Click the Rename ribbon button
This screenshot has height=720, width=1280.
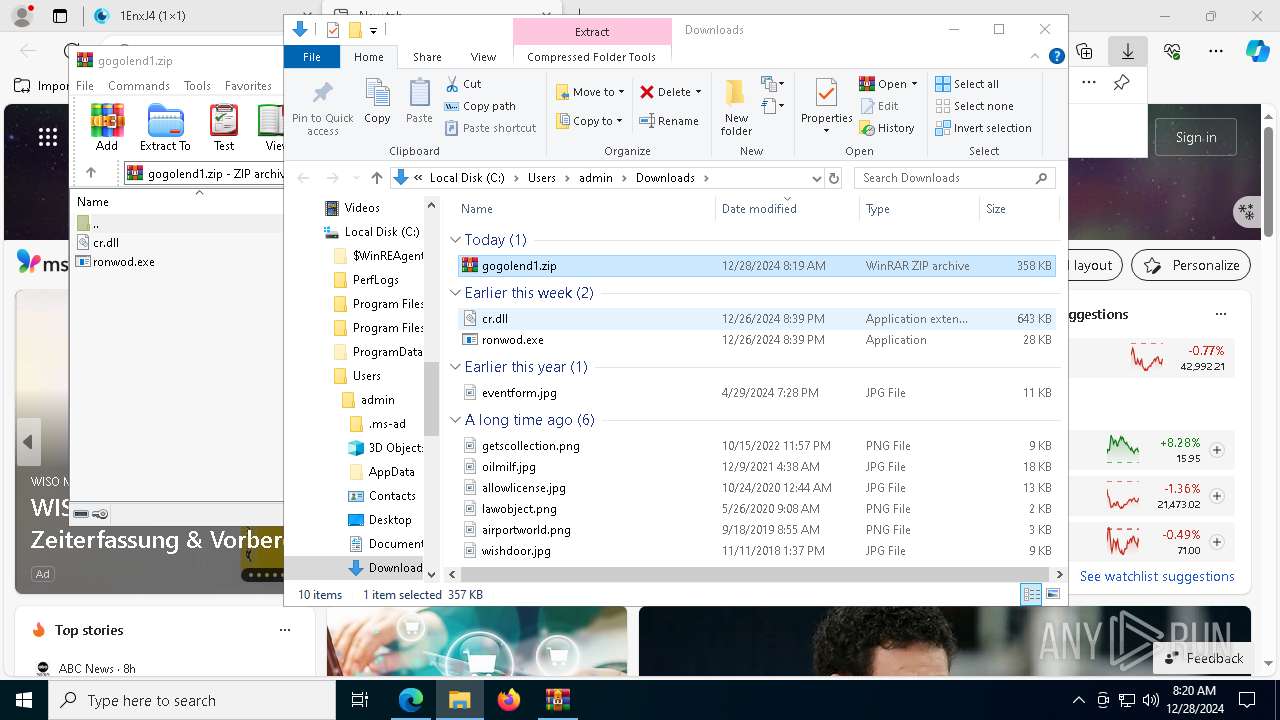(669, 121)
